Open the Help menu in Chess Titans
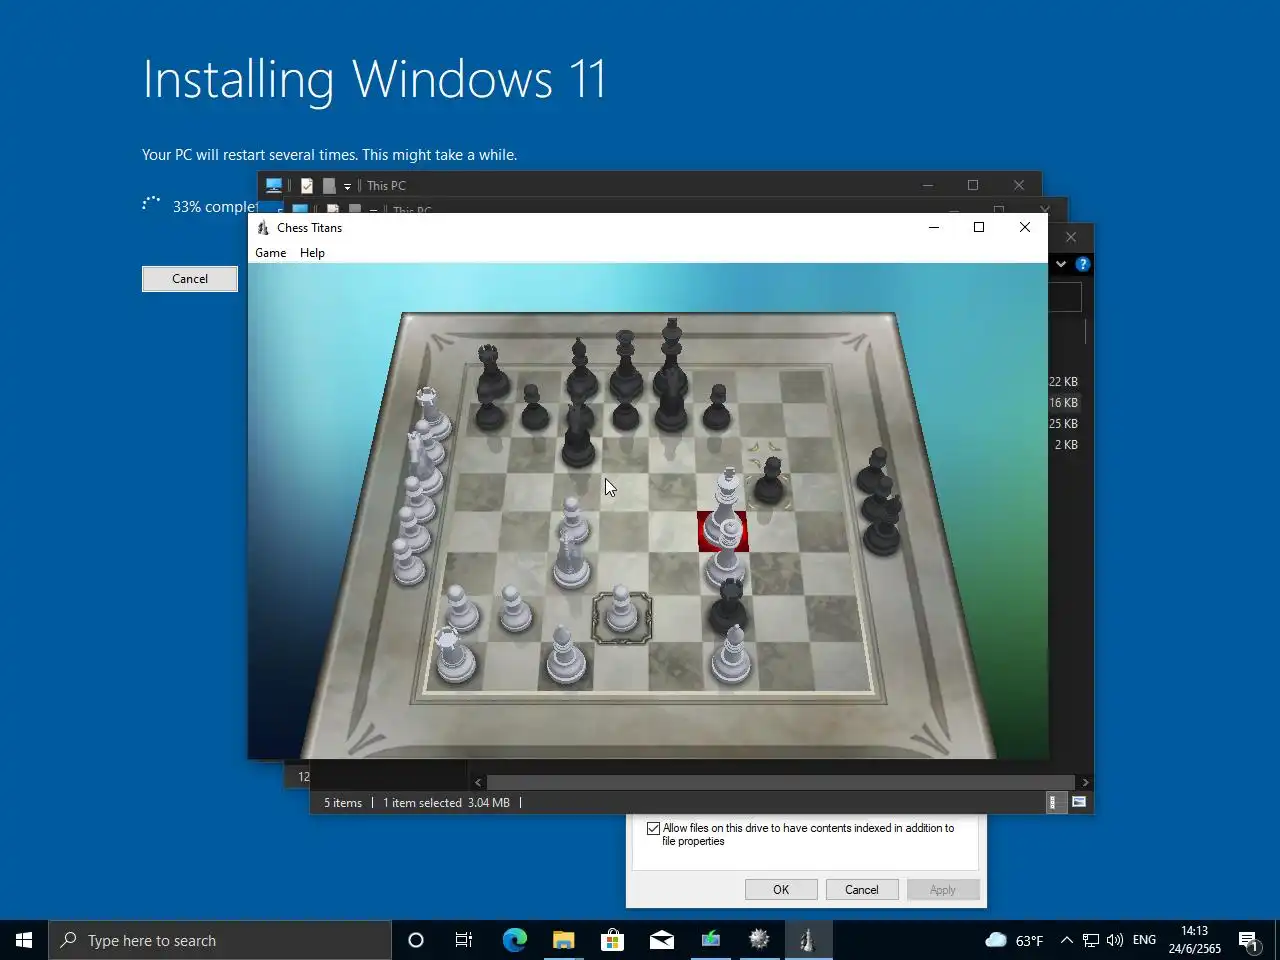The height and width of the screenshot is (960, 1280). 312,253
